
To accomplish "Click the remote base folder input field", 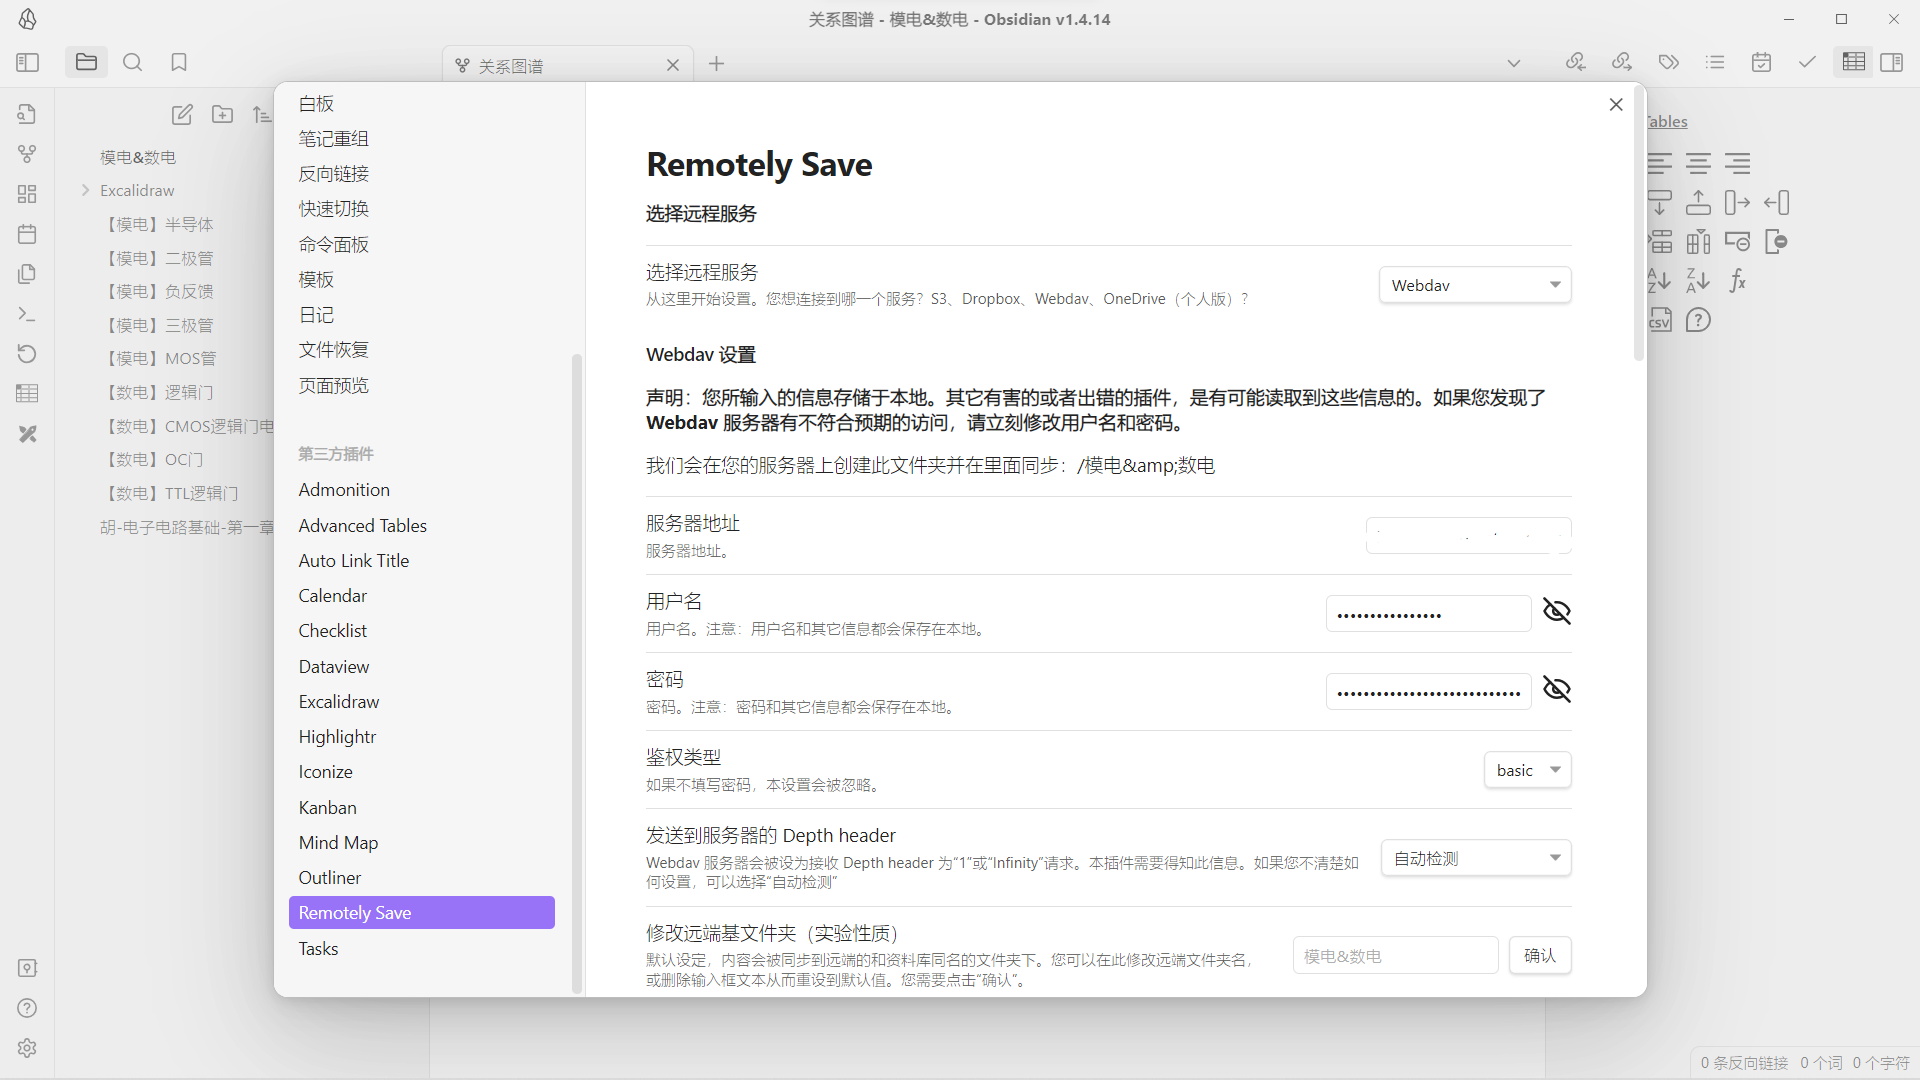I will [1396, 955].
